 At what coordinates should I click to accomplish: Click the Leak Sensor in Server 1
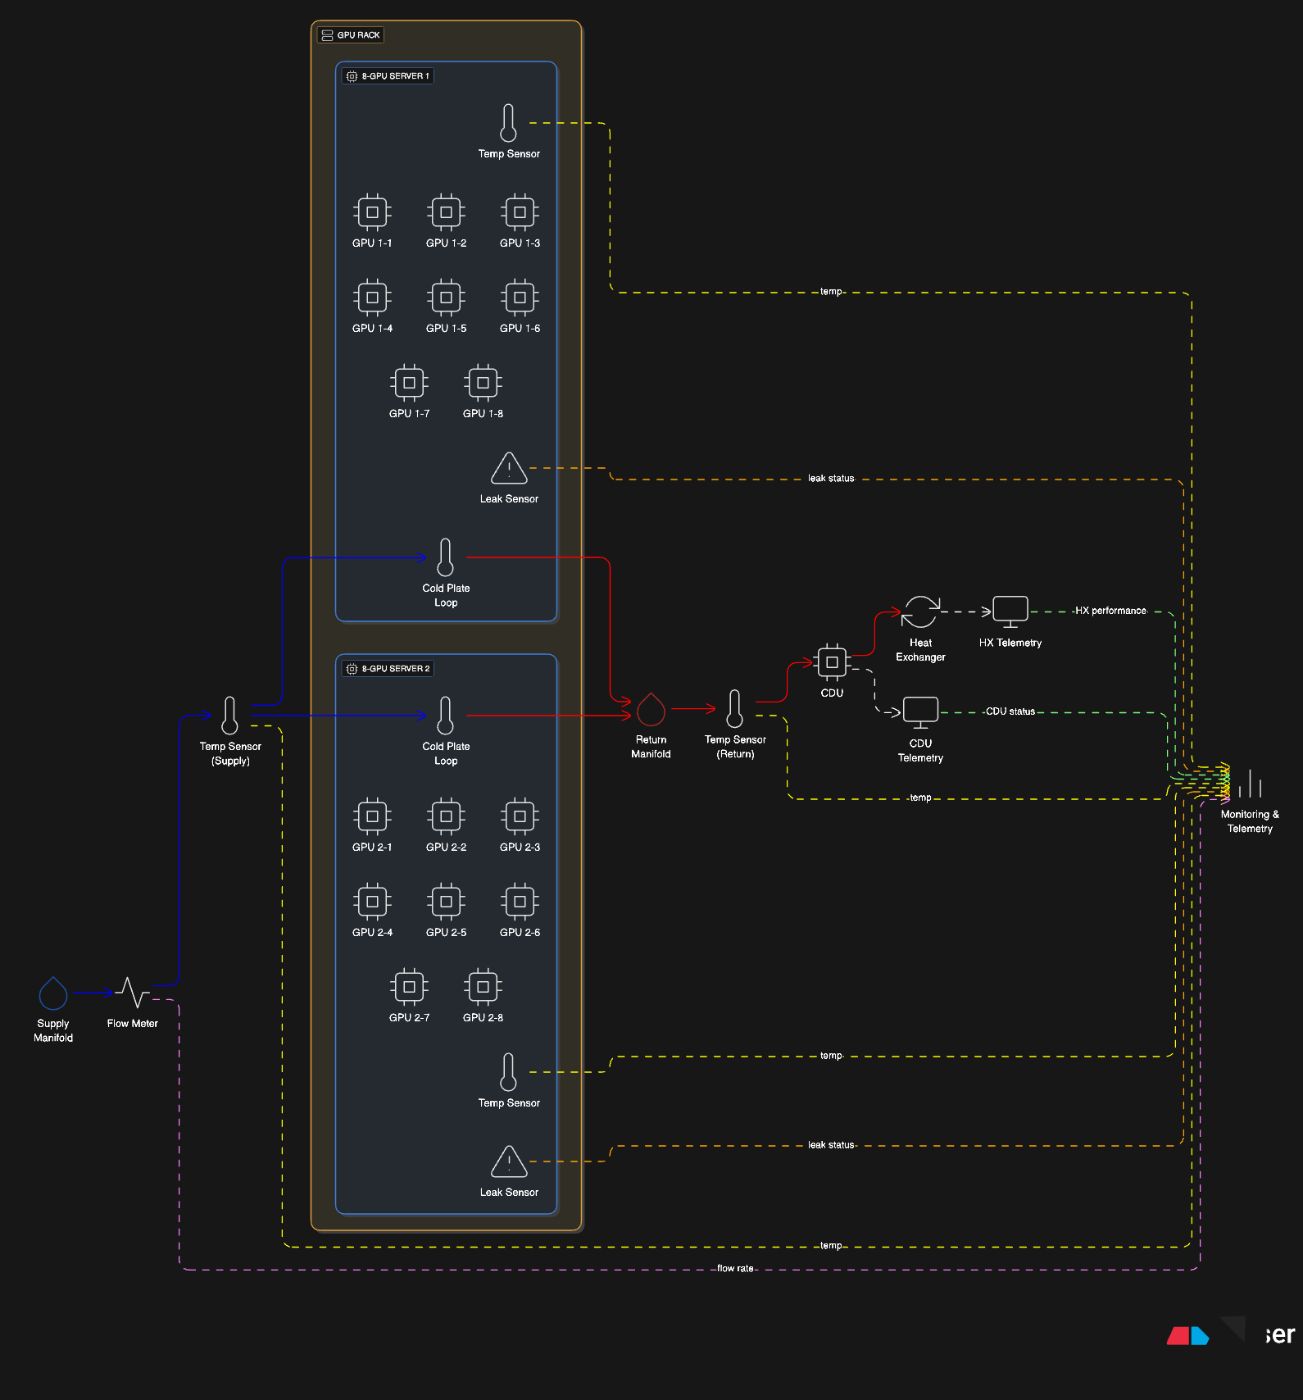click(509, 468)
